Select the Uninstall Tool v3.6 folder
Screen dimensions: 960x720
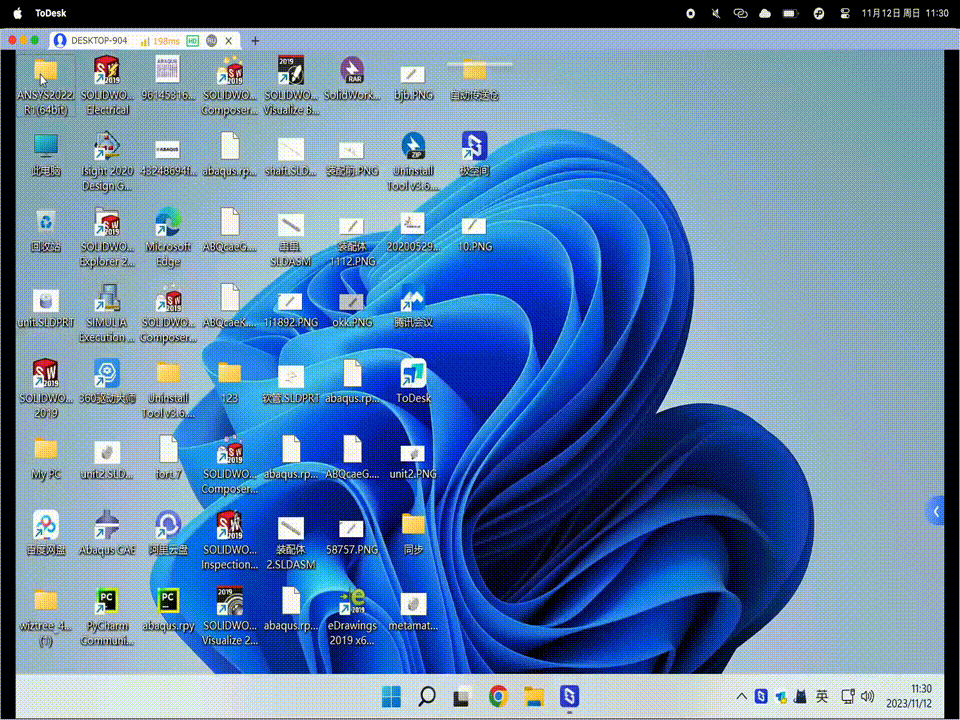coord(168,389)
